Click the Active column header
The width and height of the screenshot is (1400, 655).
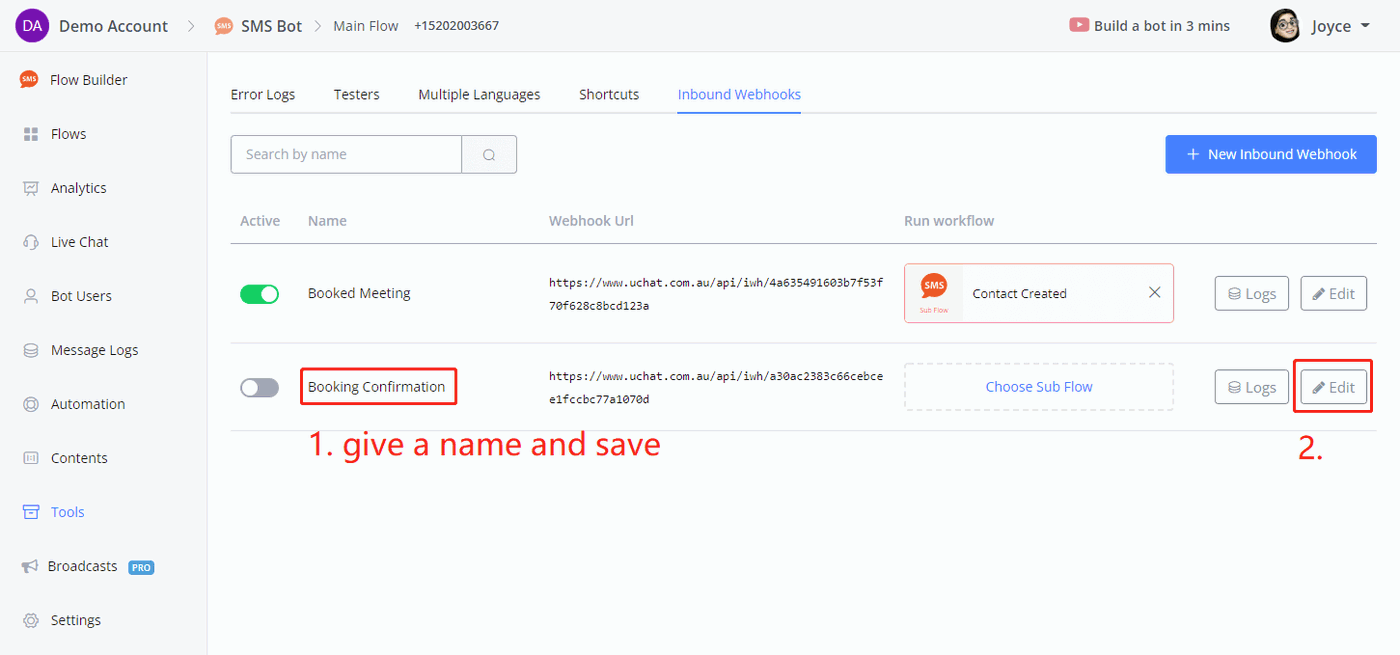(x=260, y=221)
